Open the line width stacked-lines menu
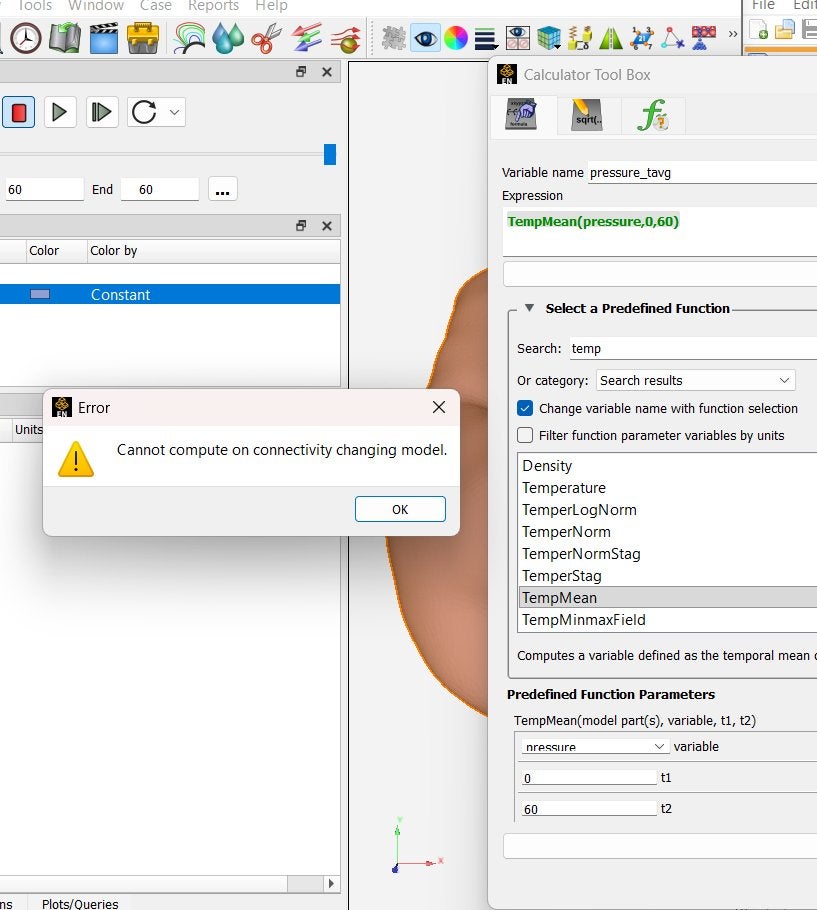 486,39
